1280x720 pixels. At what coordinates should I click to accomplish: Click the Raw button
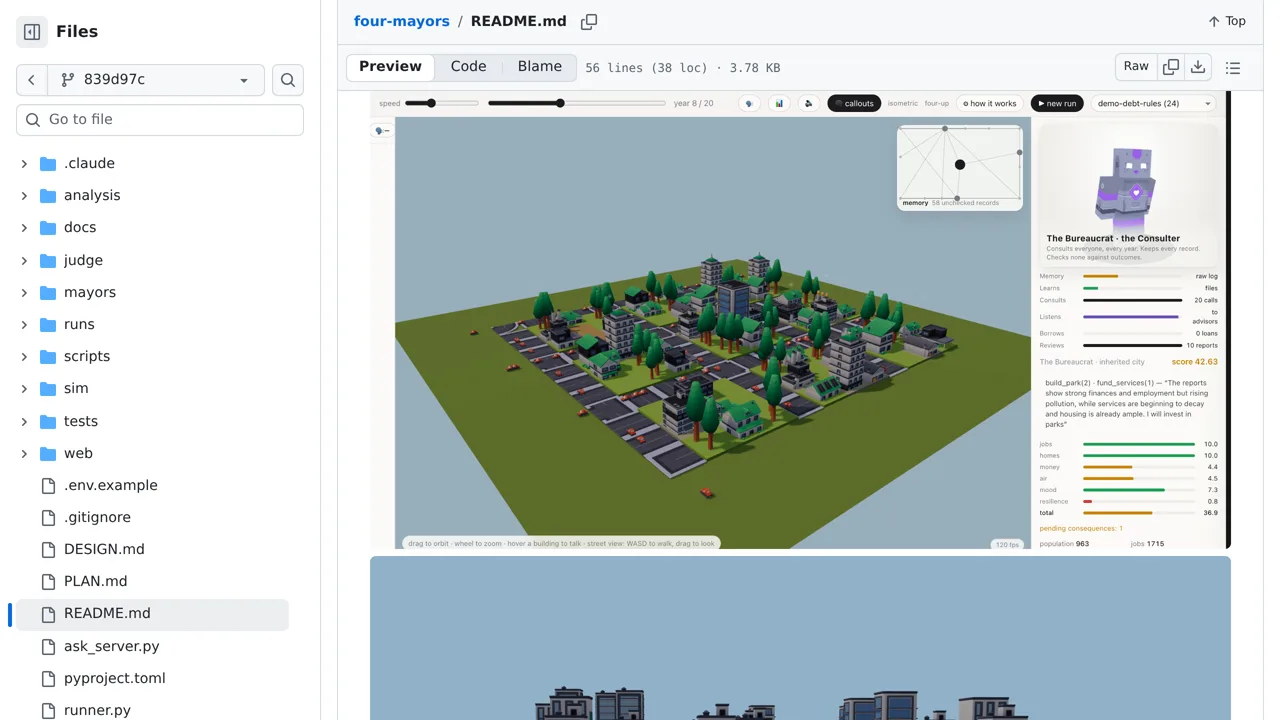[x=1136, y=67]
